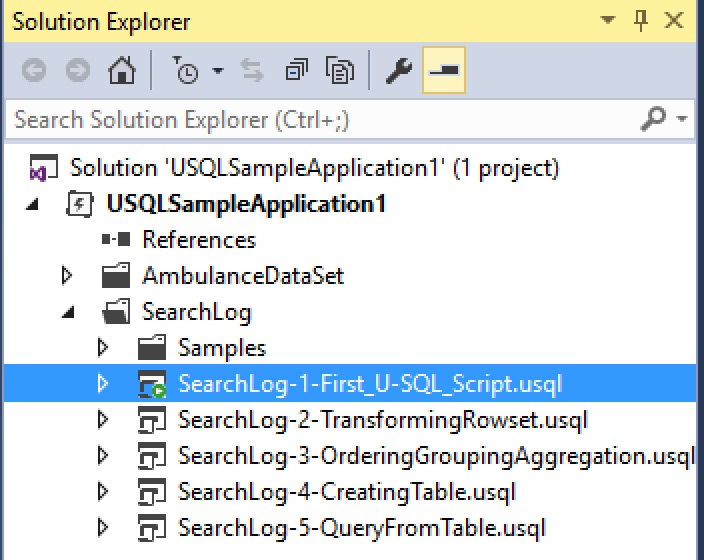
Task: Click the Home toolbar icon
Action: tap(122, 71)
